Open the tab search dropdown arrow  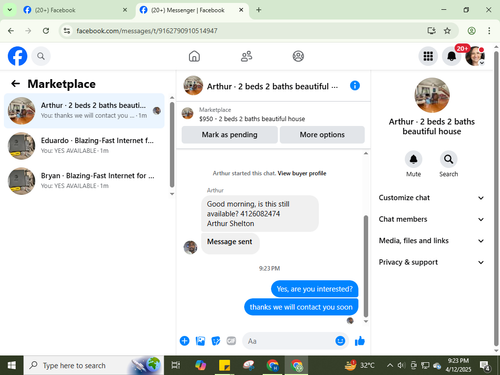[10, 10]
